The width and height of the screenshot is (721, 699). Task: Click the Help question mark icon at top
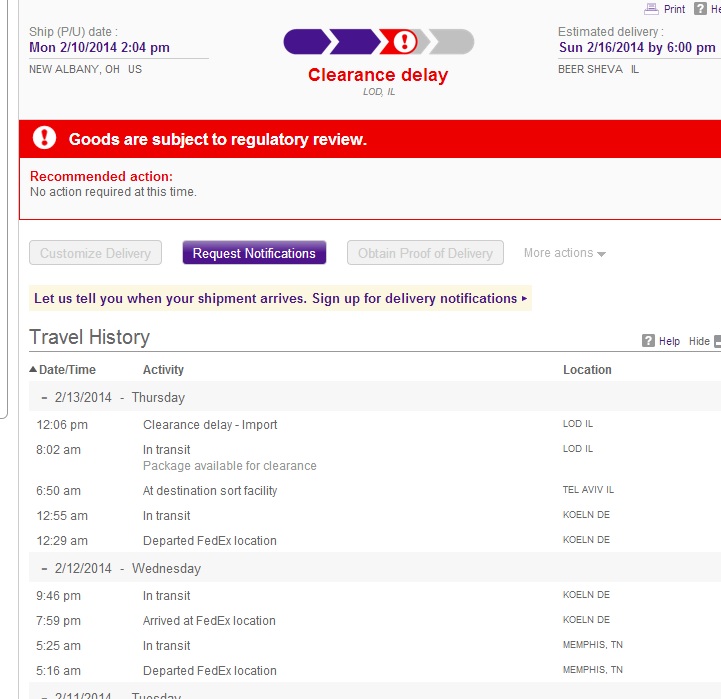[x=700, y=8]
